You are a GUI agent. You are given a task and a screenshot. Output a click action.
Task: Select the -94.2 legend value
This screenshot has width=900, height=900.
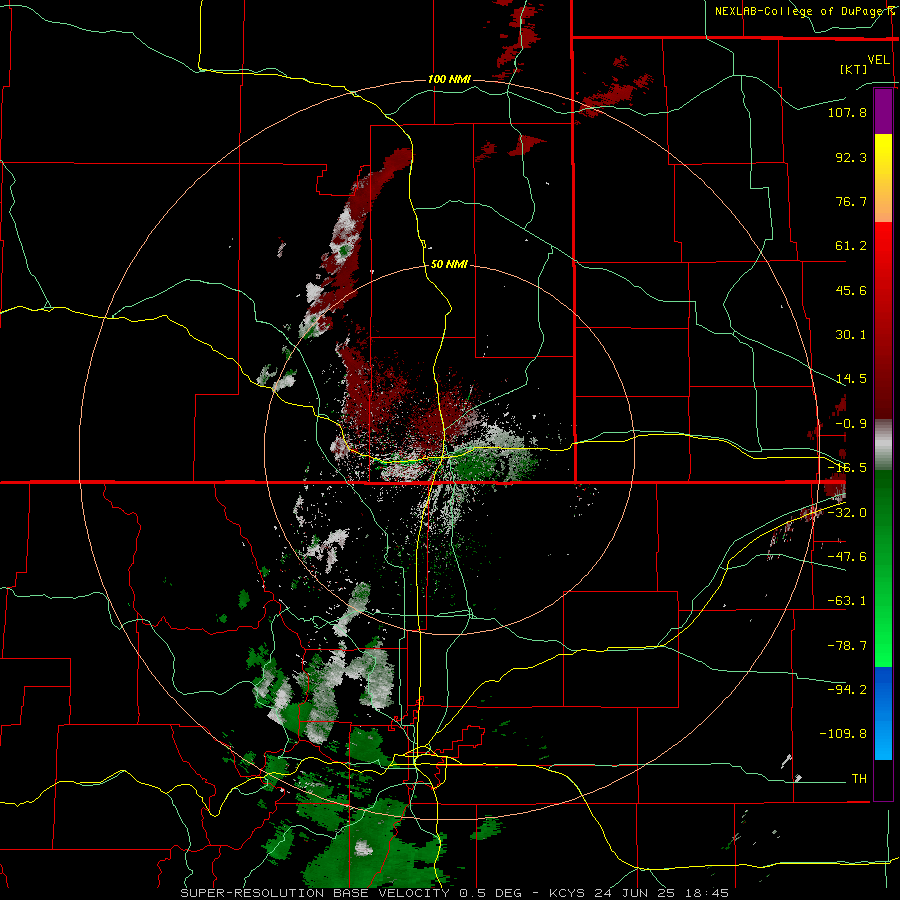[x=847, y=690]
